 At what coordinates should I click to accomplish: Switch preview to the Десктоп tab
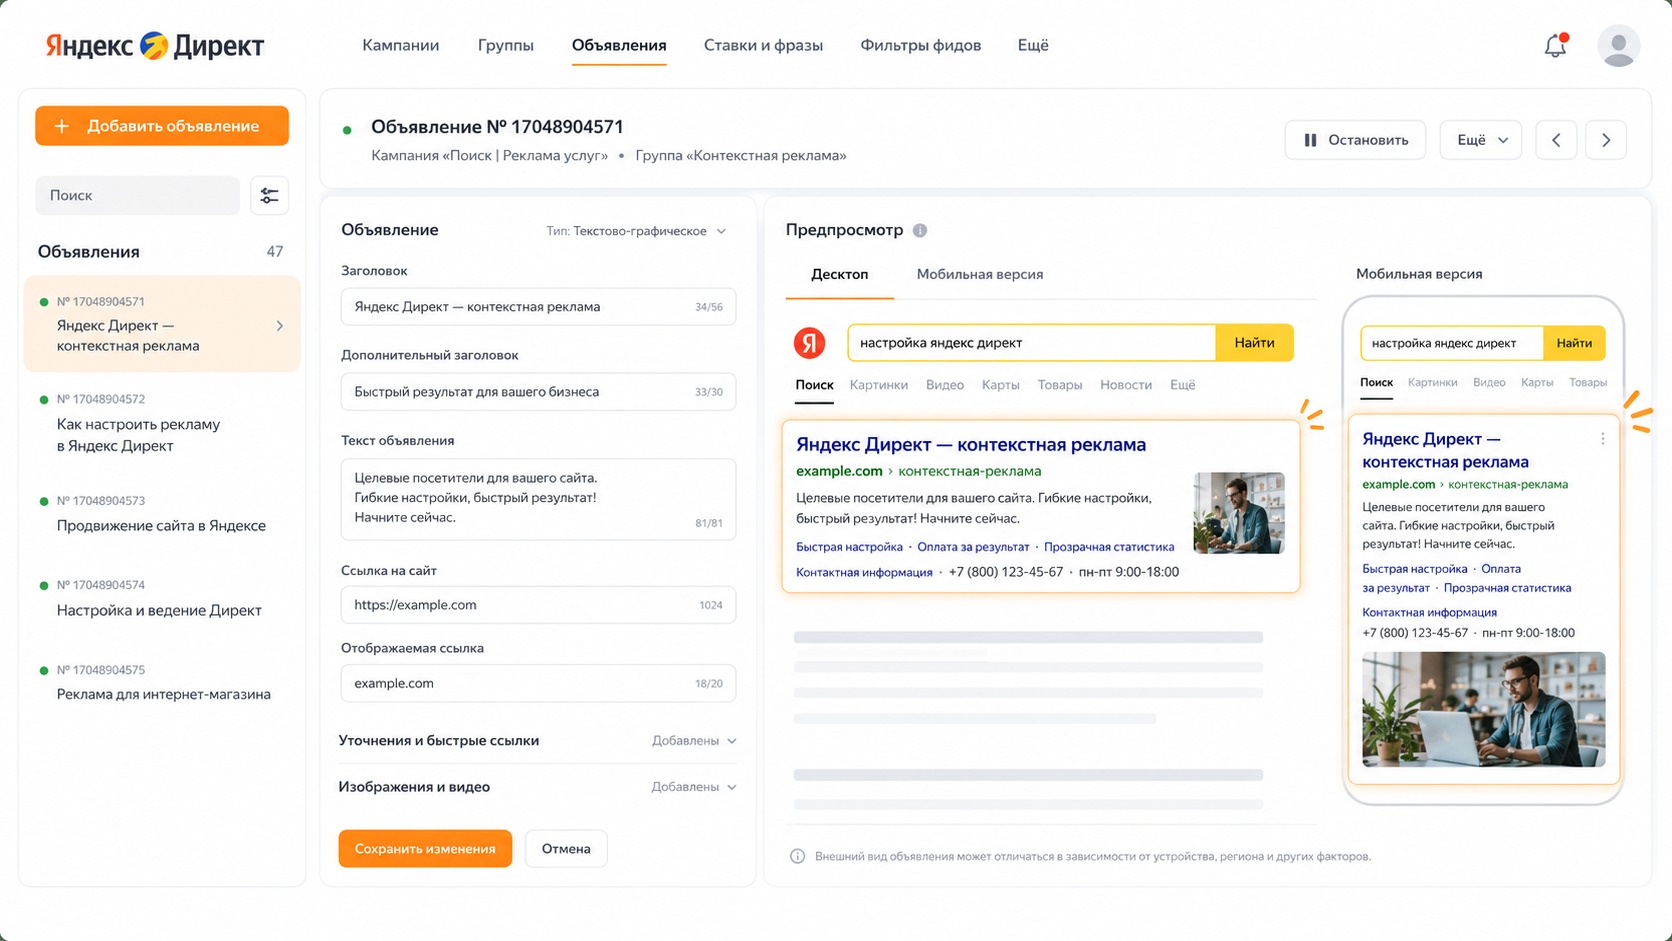pyautogui.click(x=839, y=274)
